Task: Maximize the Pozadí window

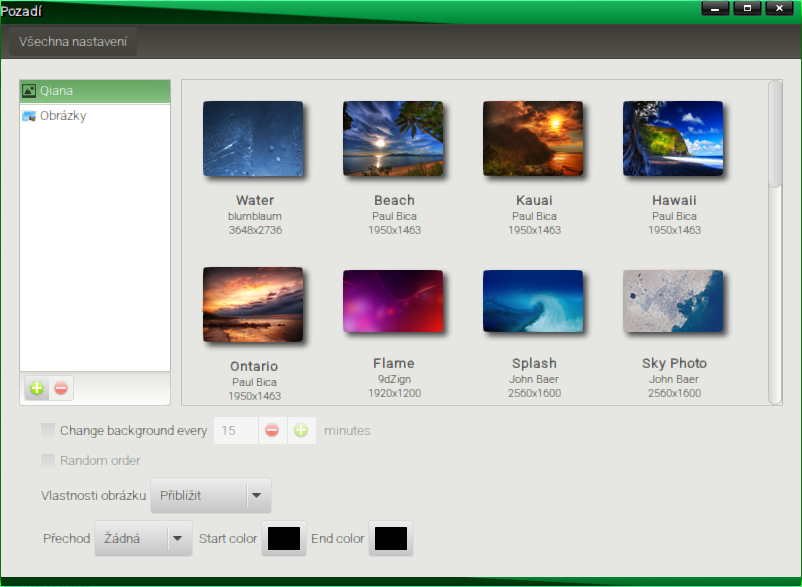Action: click(747, 8)
